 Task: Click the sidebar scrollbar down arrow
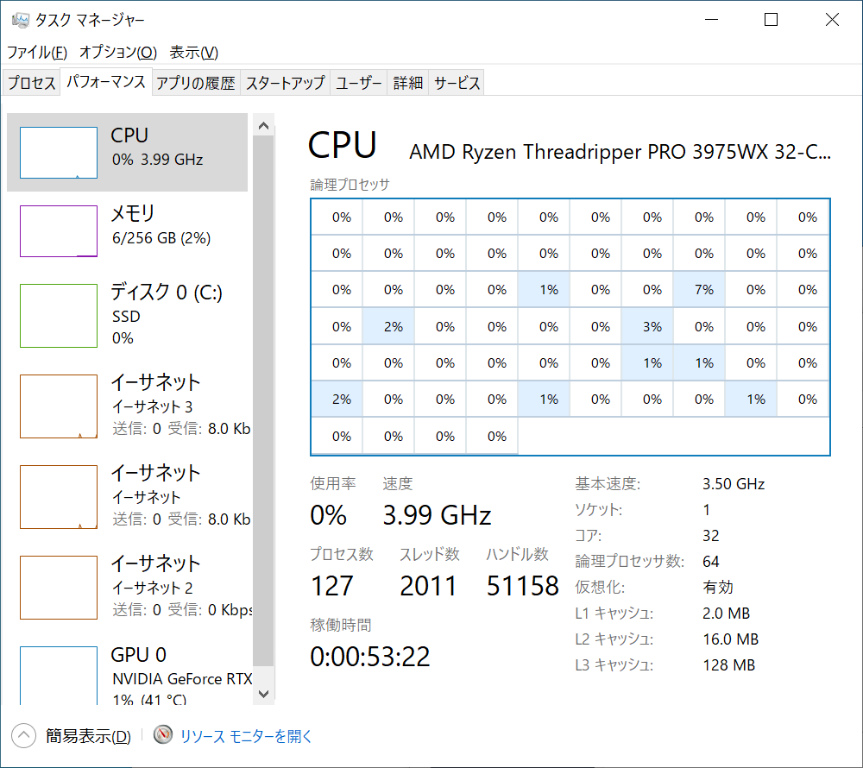pyautogui.click(x=264, y=694)
